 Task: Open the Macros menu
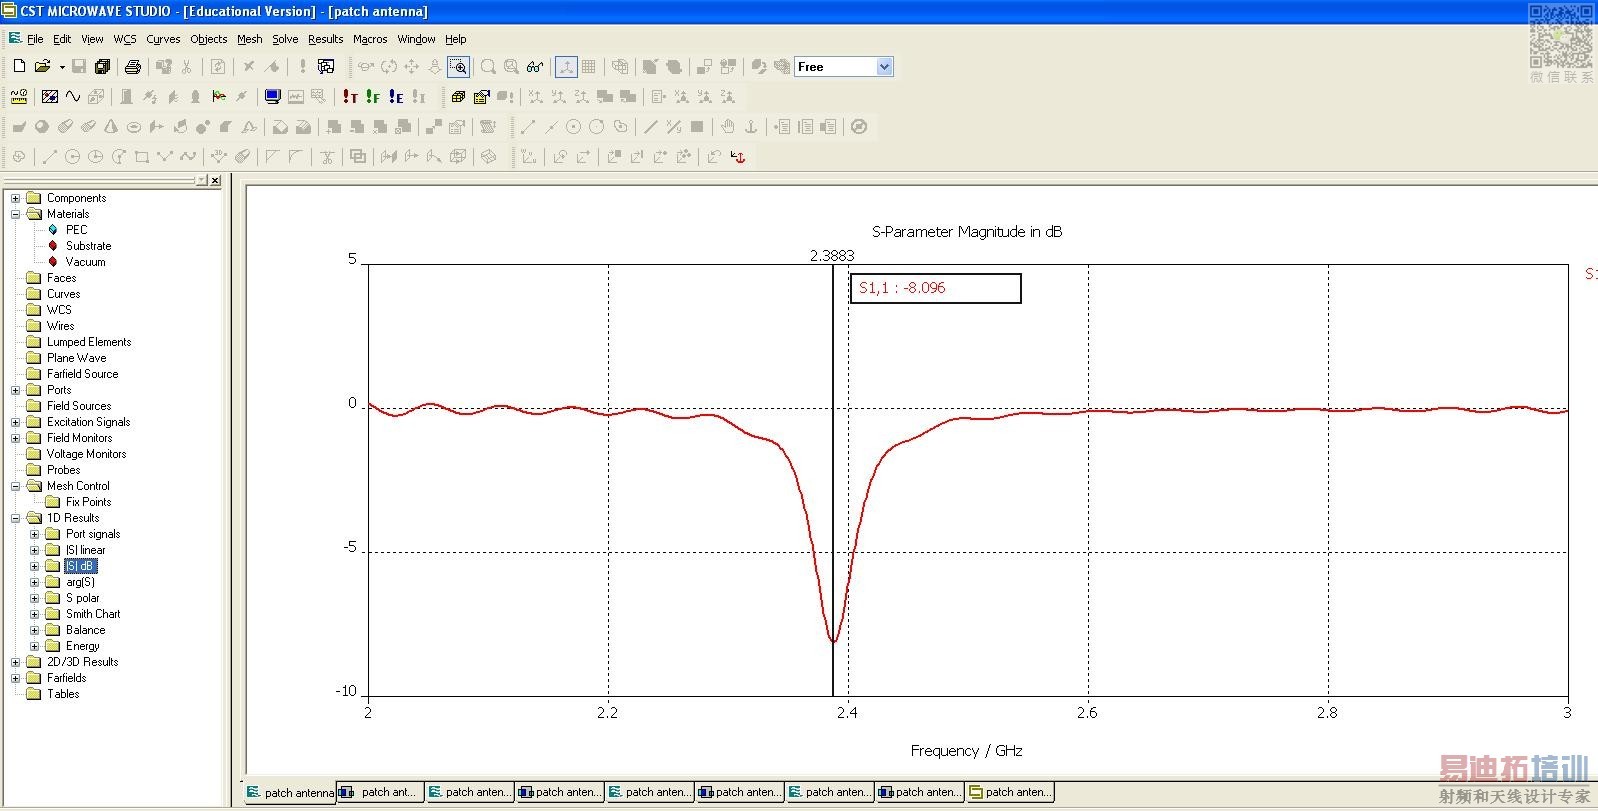click(369, 39)
